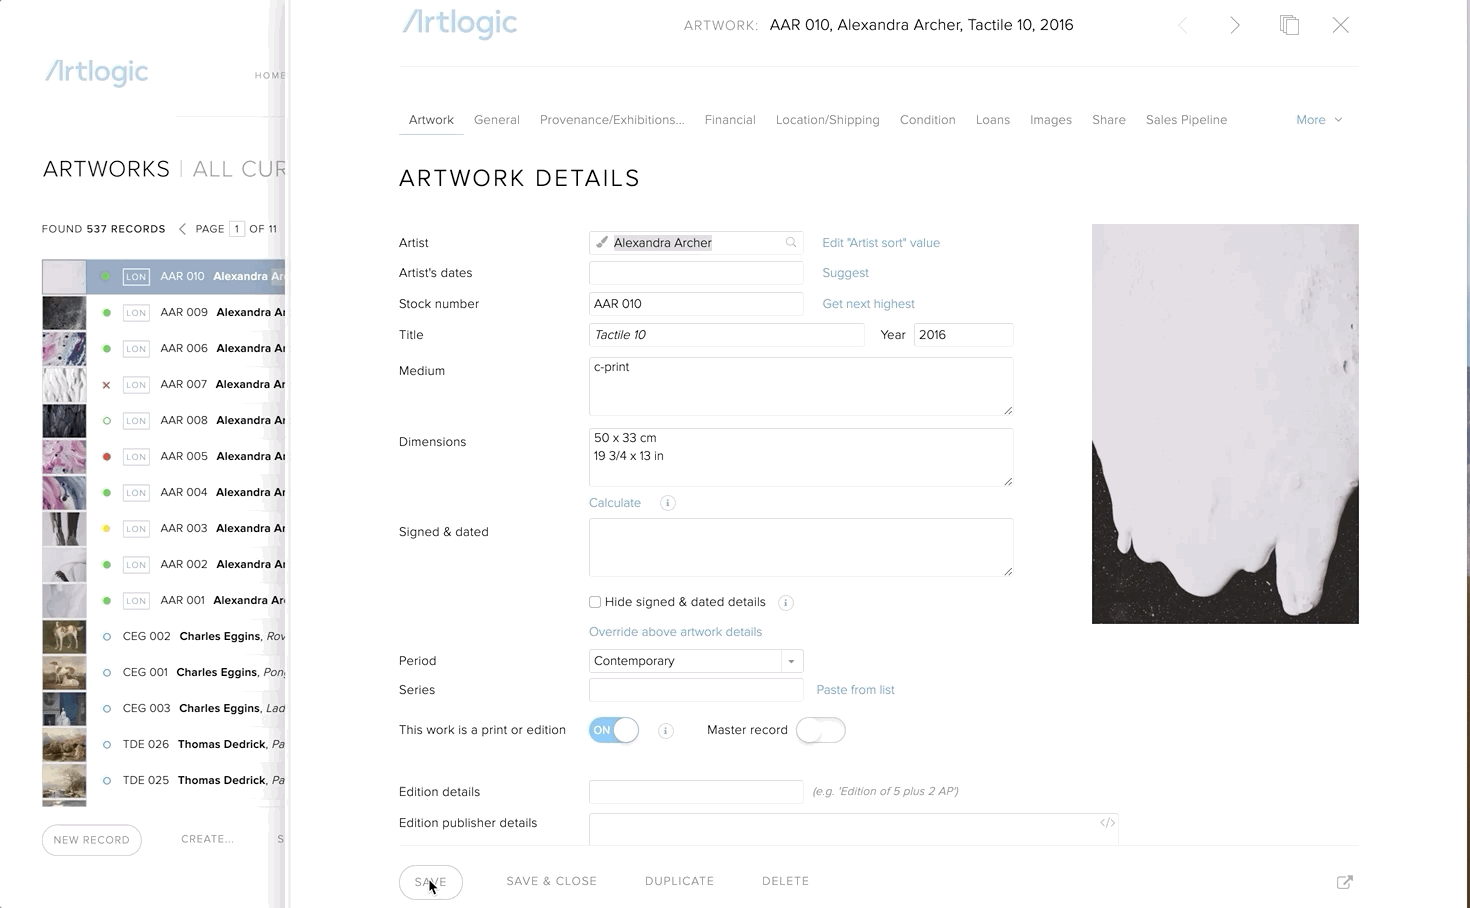
Task: Click hollow status circle for CEG 002
Action: tap(107, 637)
